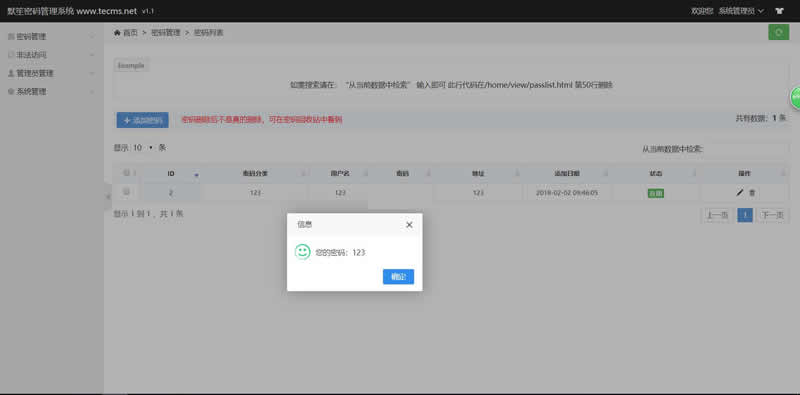Sort by 用户名 column header

click(x=340, y=174)
